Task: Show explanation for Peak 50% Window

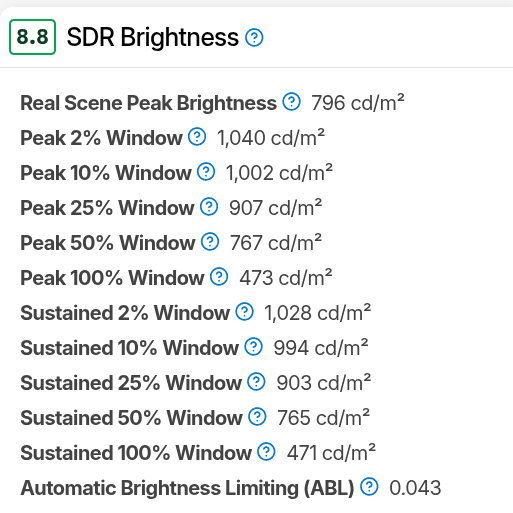Action: [x=210, y=242]
